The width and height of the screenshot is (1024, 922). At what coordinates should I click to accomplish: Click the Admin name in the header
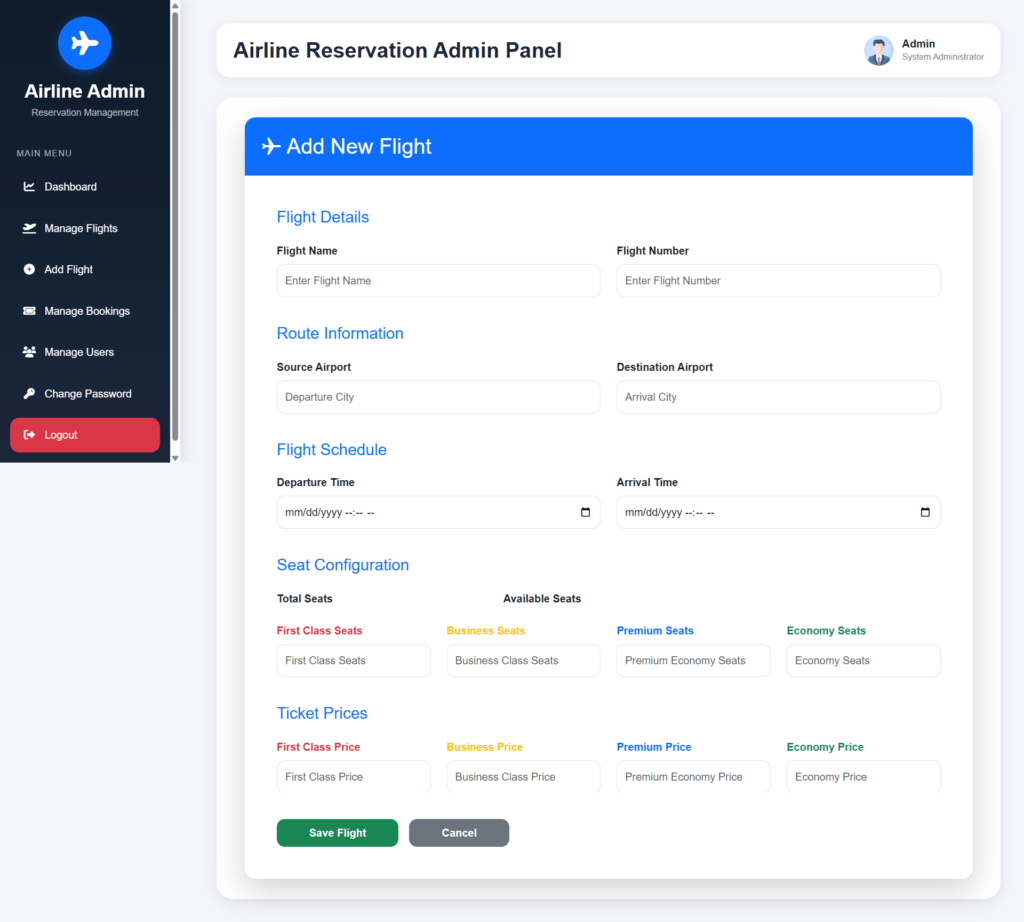click(918, 44)
